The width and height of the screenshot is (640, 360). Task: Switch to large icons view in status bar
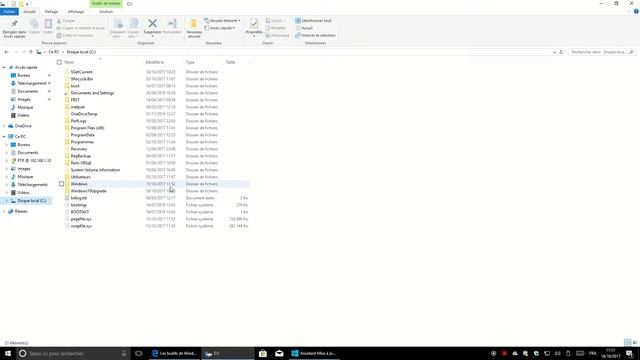coord(635,342)
